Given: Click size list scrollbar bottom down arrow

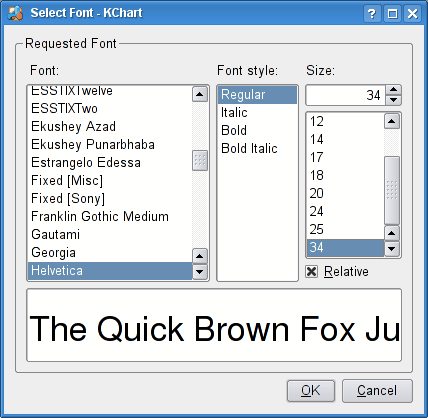Looking at the screenshot, I should pyautogui.click(x=392, y=248).
